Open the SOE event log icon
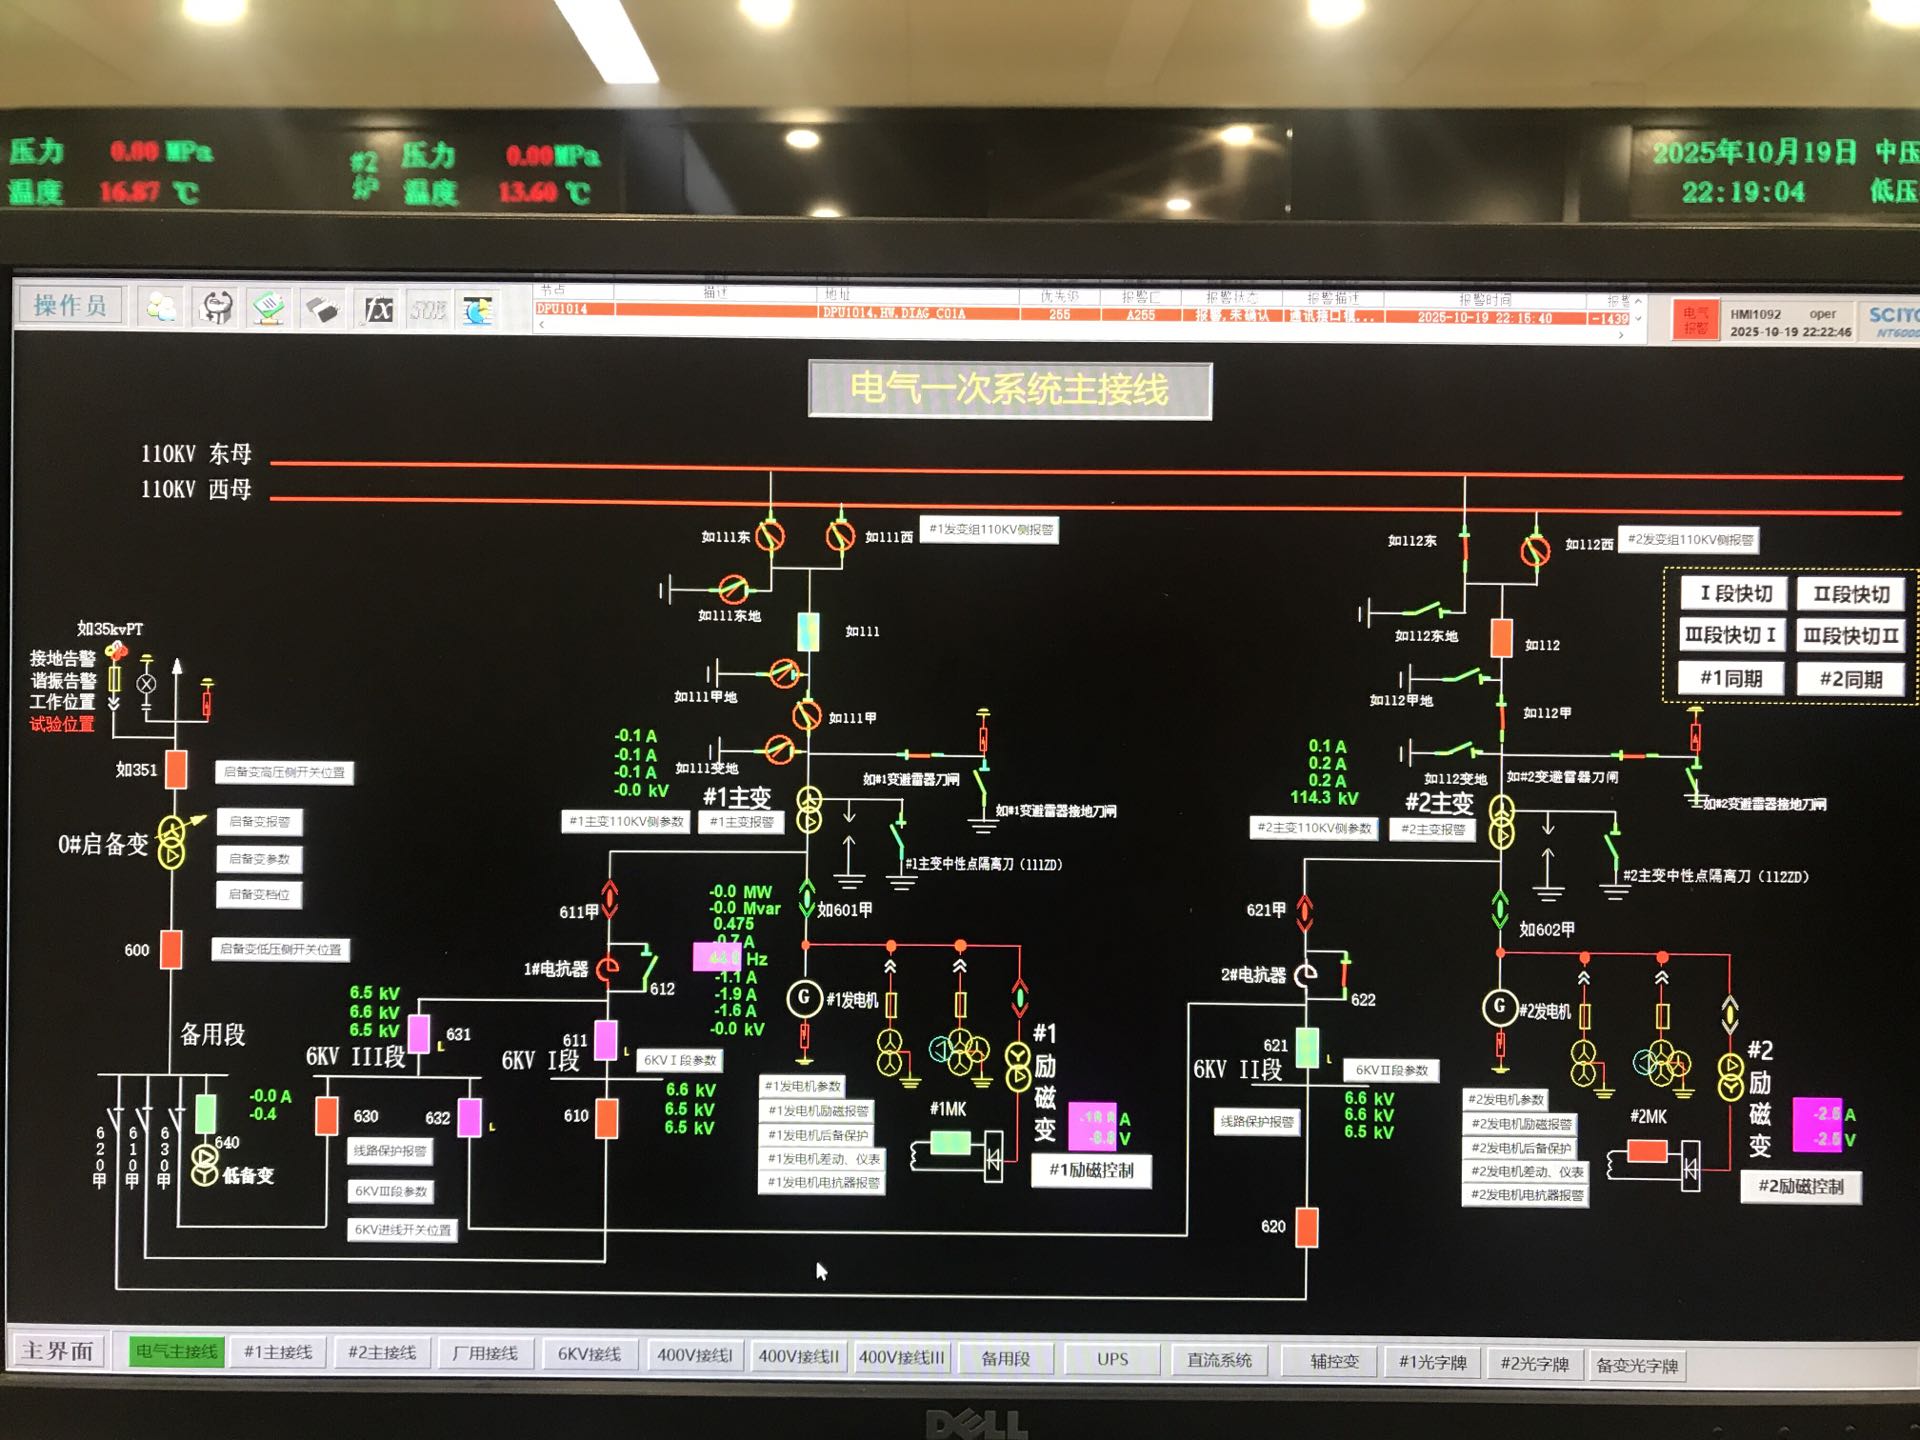Viewport: 1920px width, 1440px height. coord(428,310)
